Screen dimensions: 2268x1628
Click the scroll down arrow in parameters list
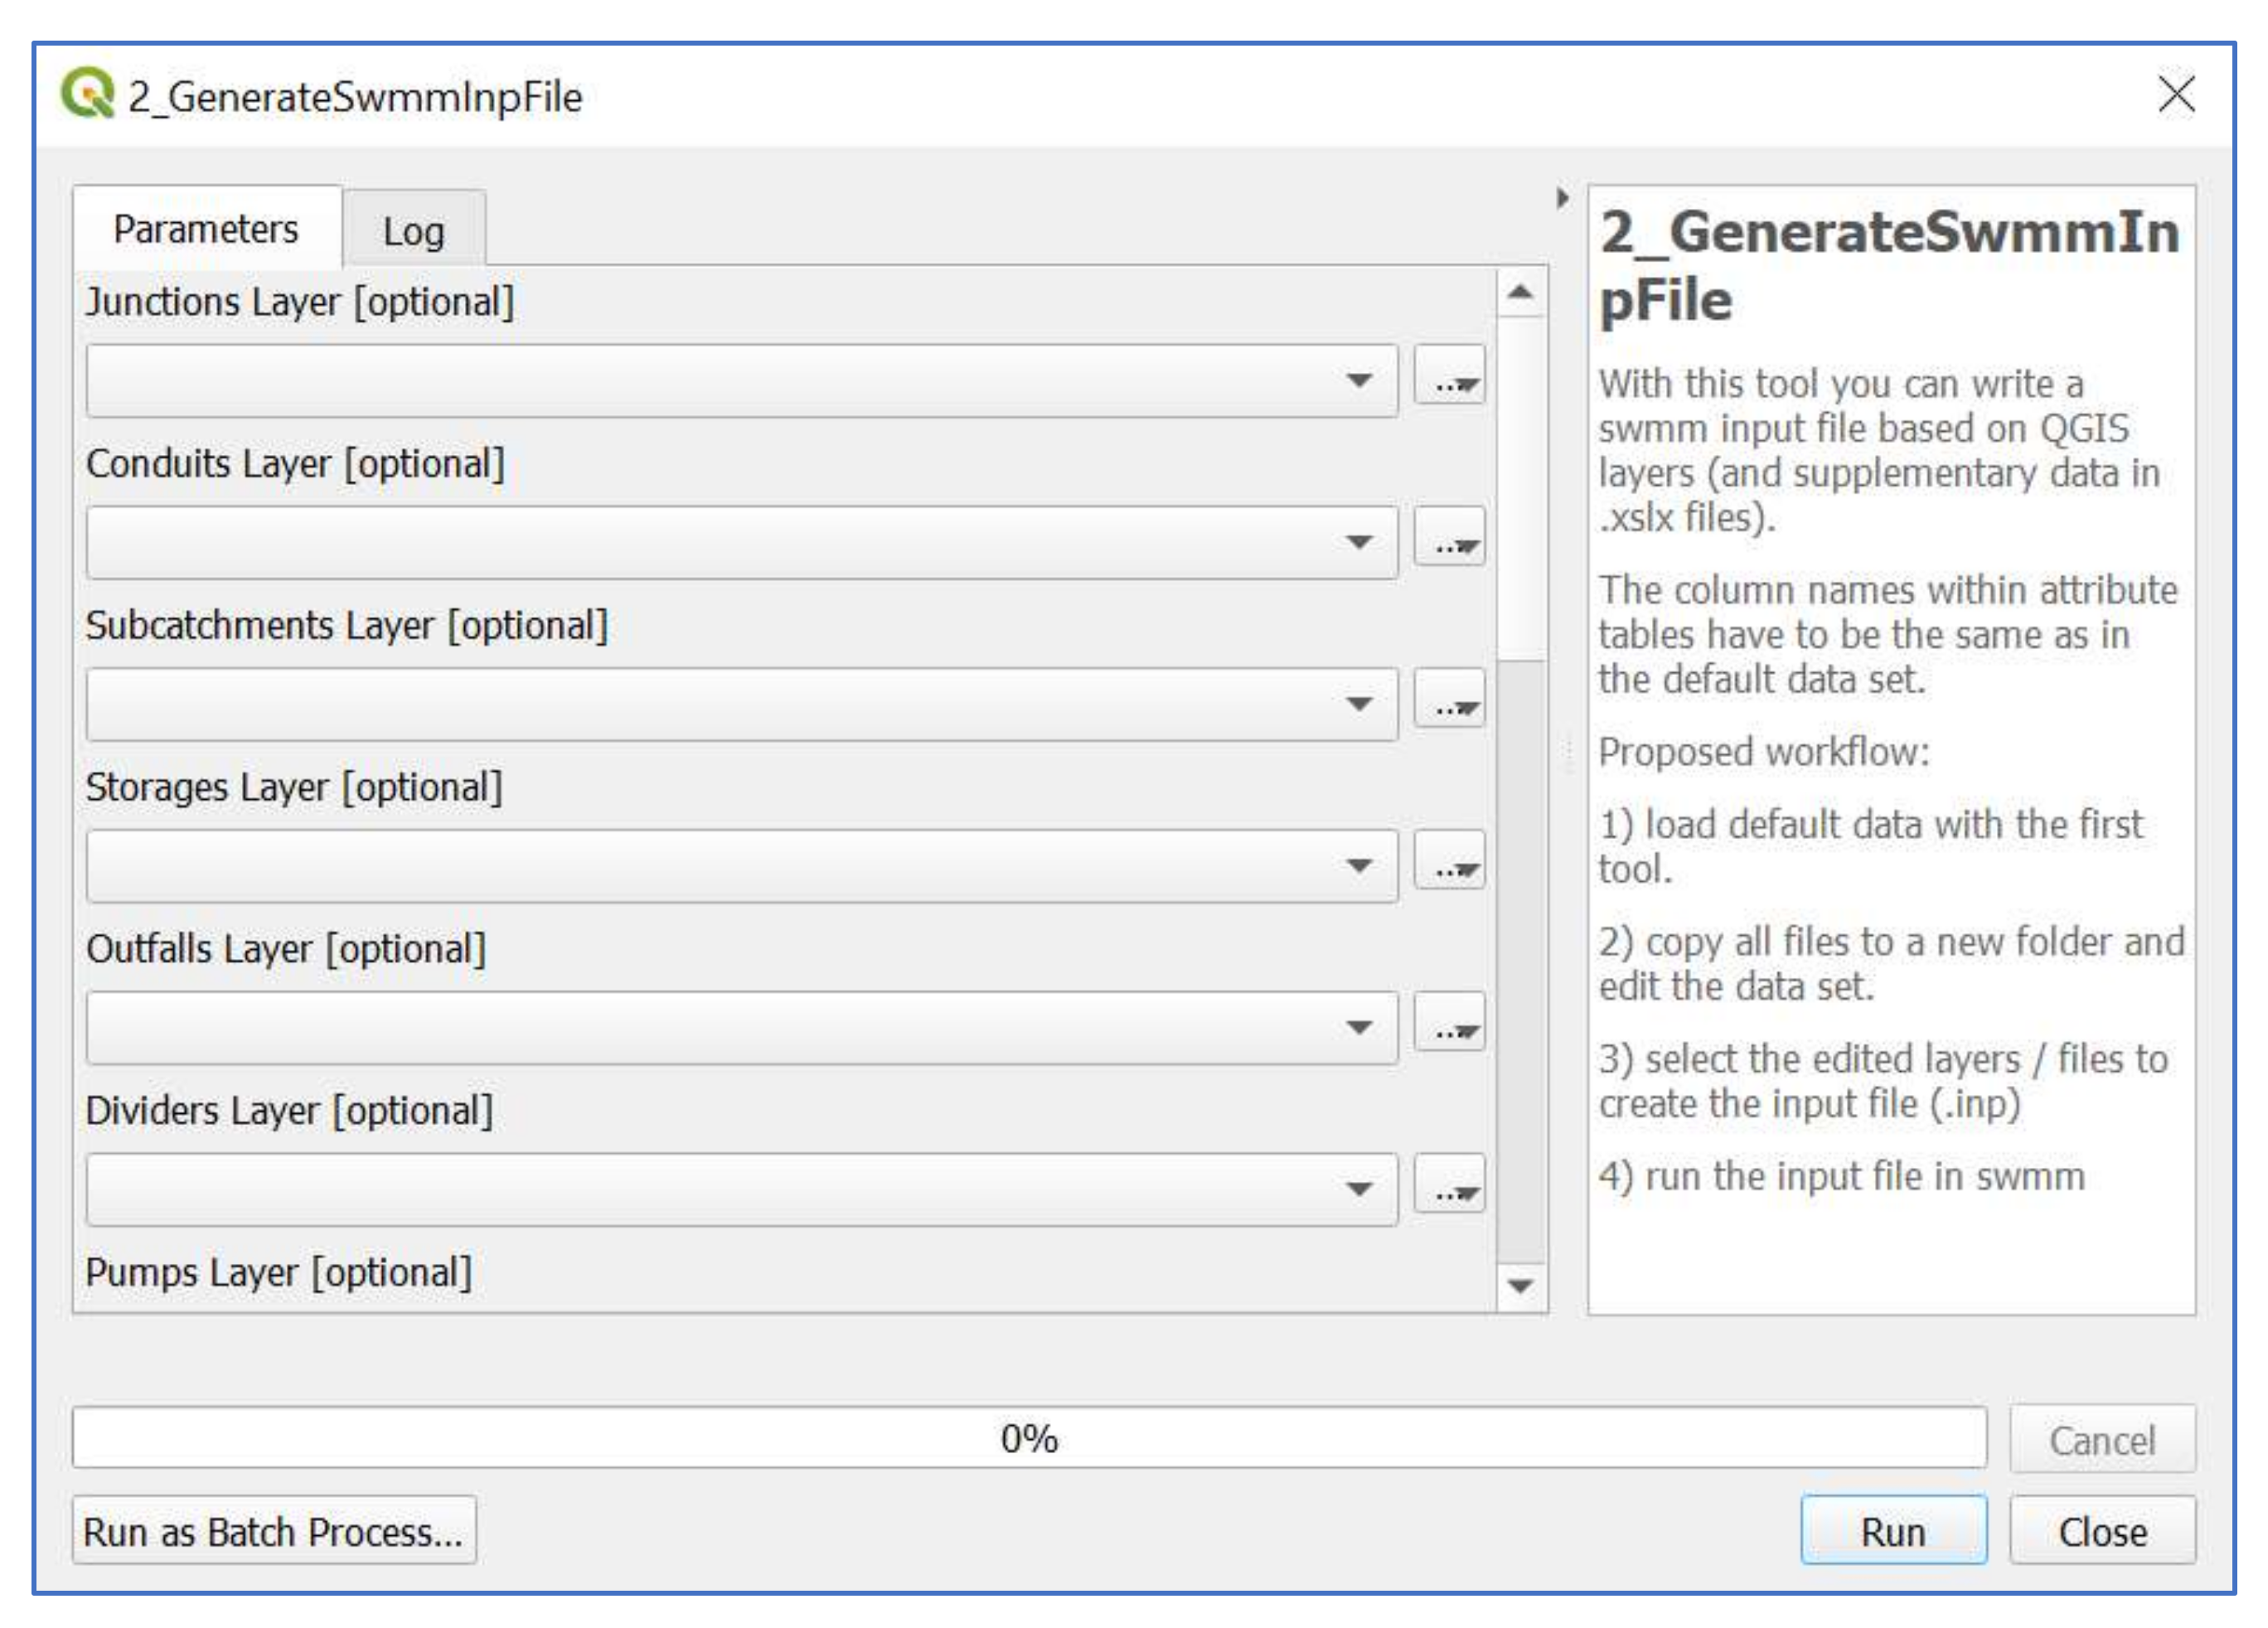(x=1520, y=1286)
